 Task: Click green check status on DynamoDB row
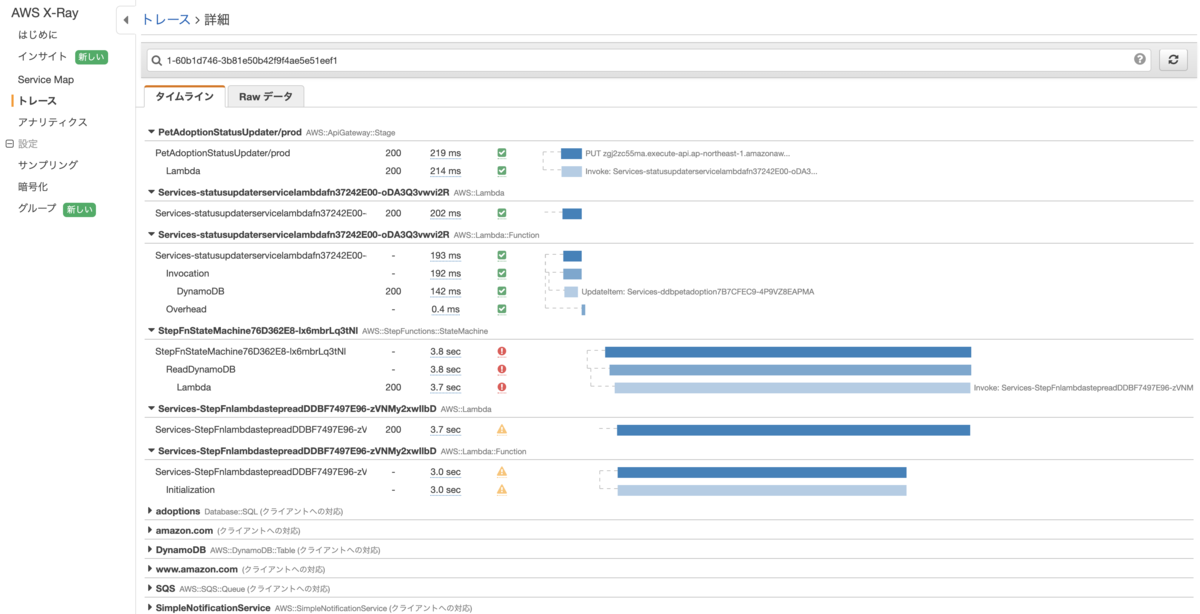point(502,291)
